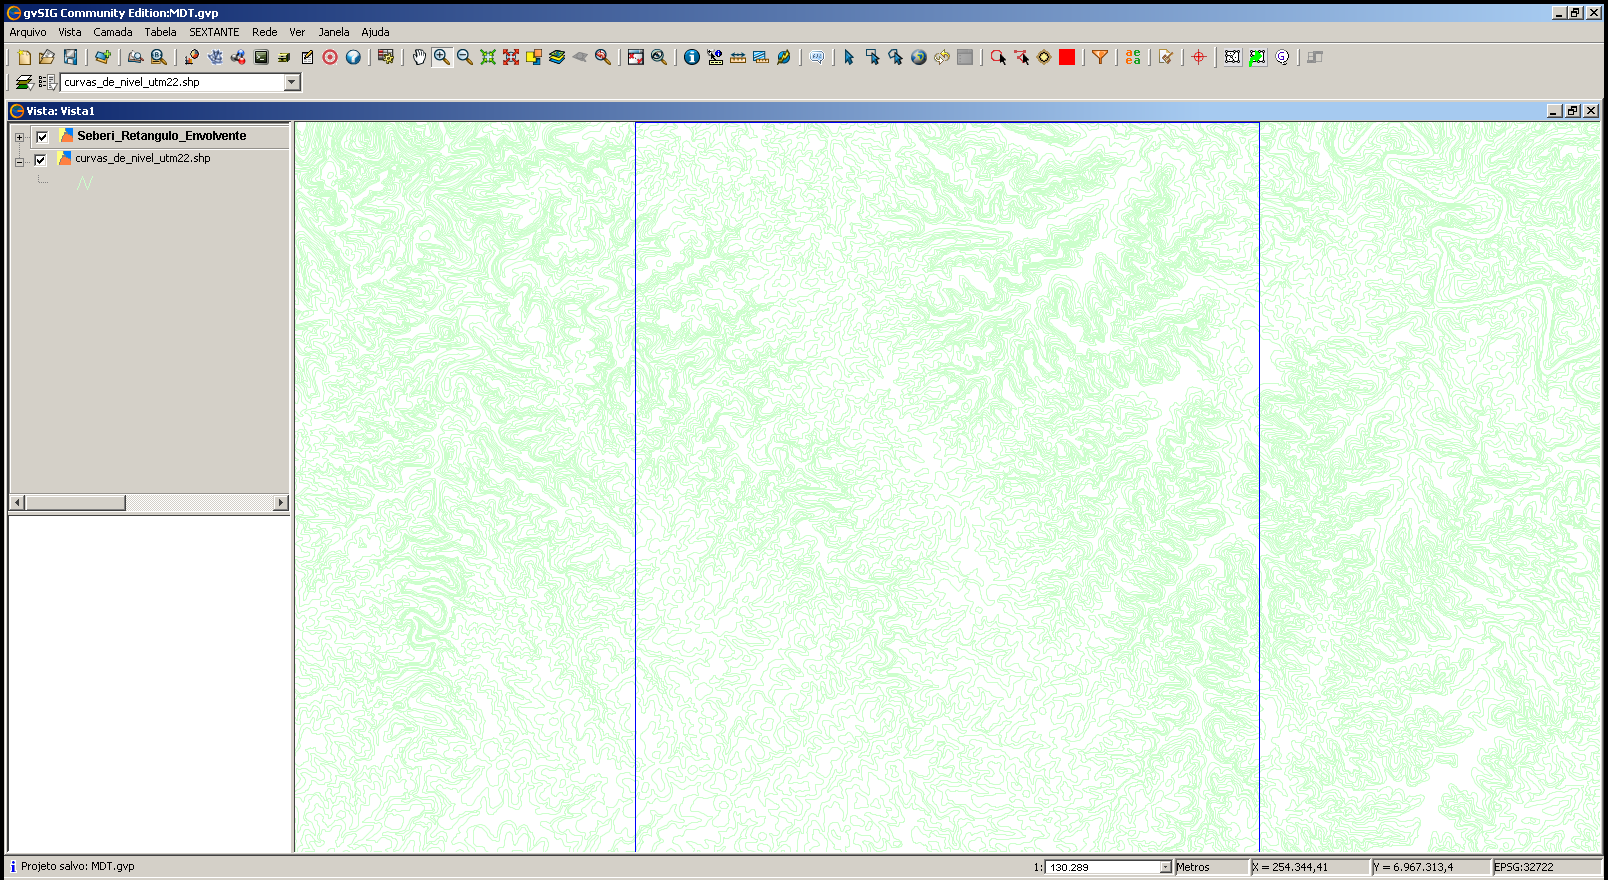Image resolution: width=1608 pixels, height=880 pixels.
Task: Create a new project with blank page icon
Action: coord(24,57)
